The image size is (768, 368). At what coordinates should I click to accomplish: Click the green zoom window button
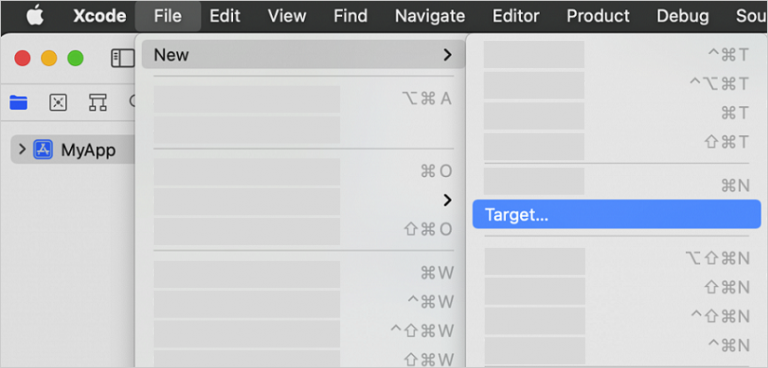[75, 58]
